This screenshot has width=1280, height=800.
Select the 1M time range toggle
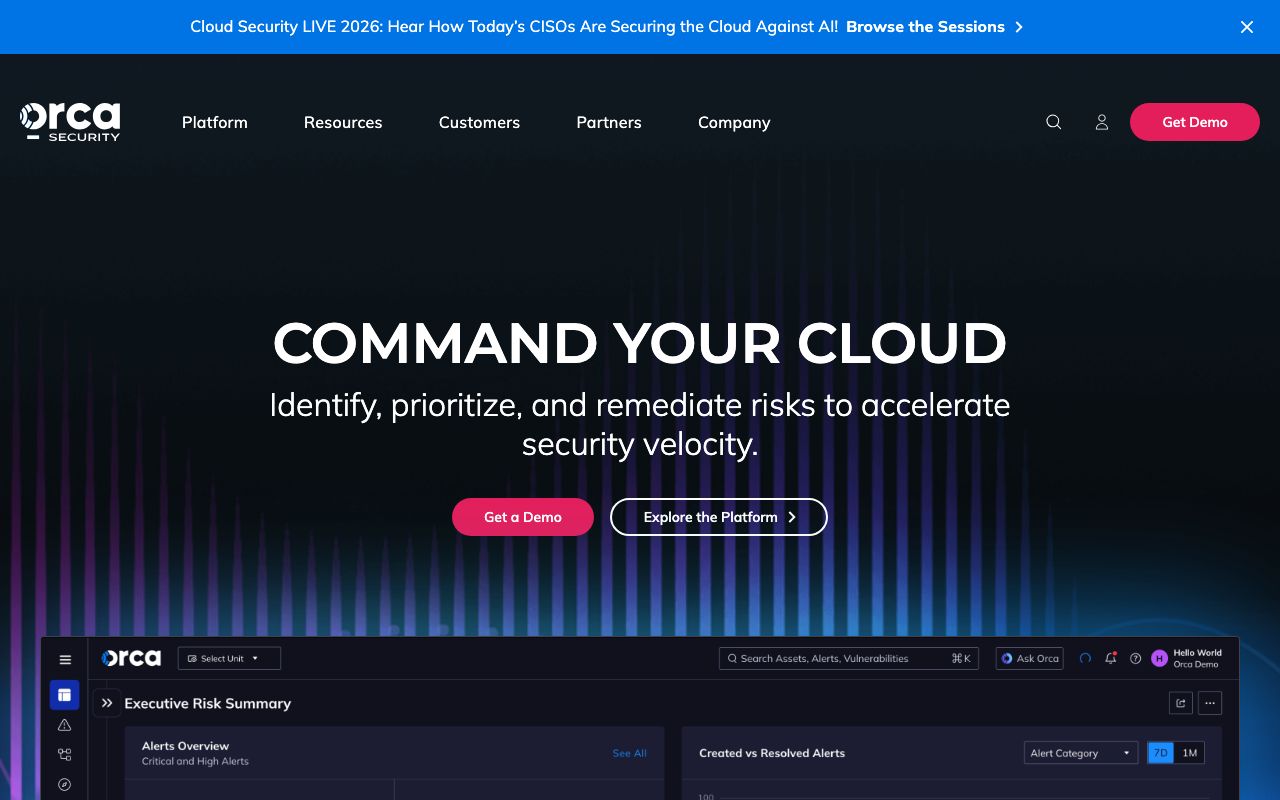pos(1189,753)
